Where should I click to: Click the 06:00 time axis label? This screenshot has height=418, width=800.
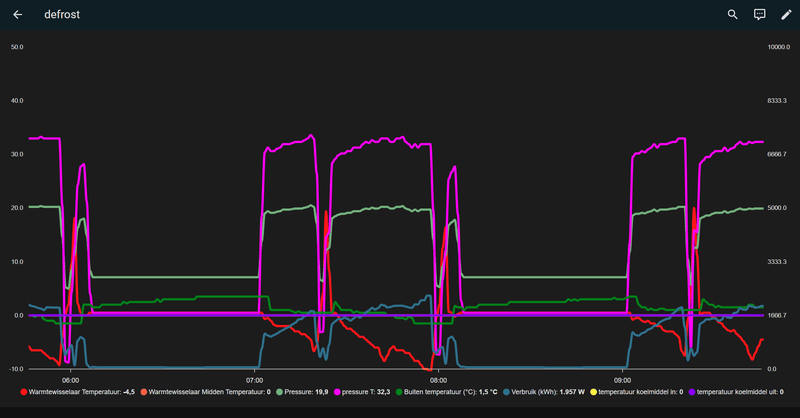coord(70,380)
